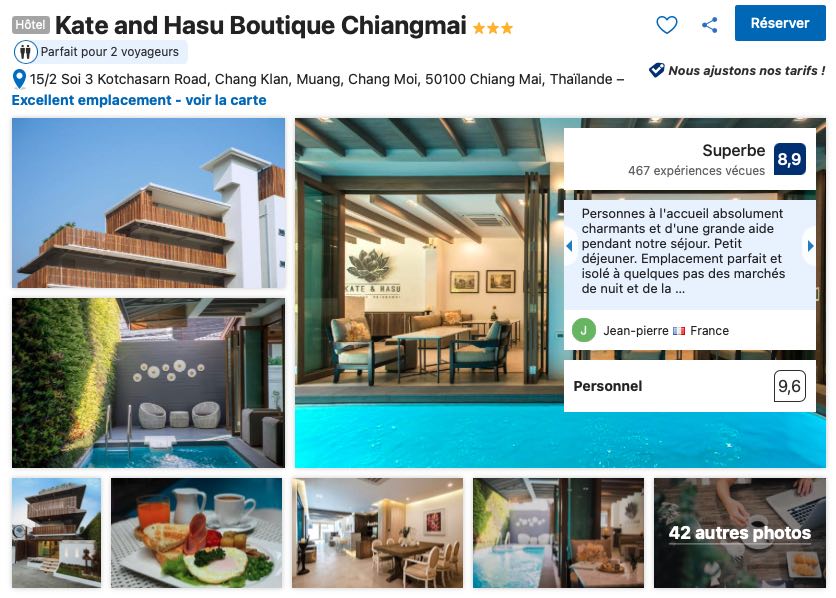
Task: Open the 42 autres photos thumbnail
Action: pyautogui.click(x=739, y=533)
